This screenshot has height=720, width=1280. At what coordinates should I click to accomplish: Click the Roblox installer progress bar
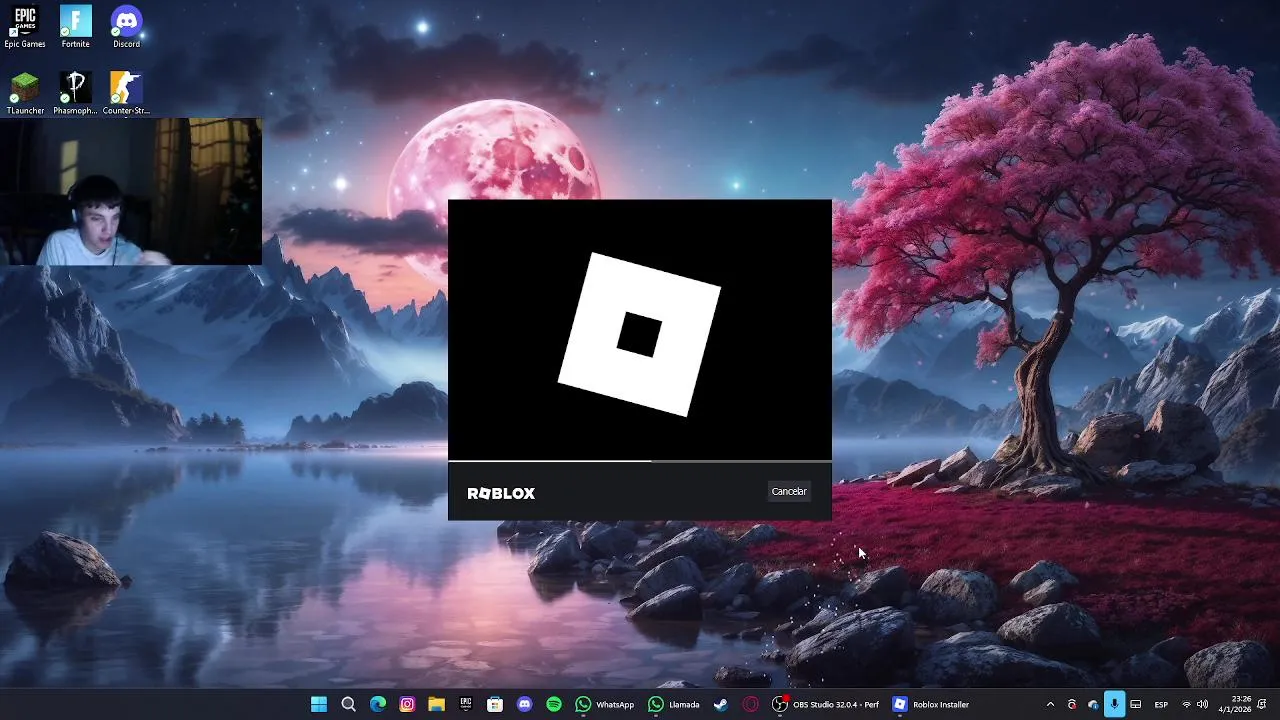click(640, 461)
